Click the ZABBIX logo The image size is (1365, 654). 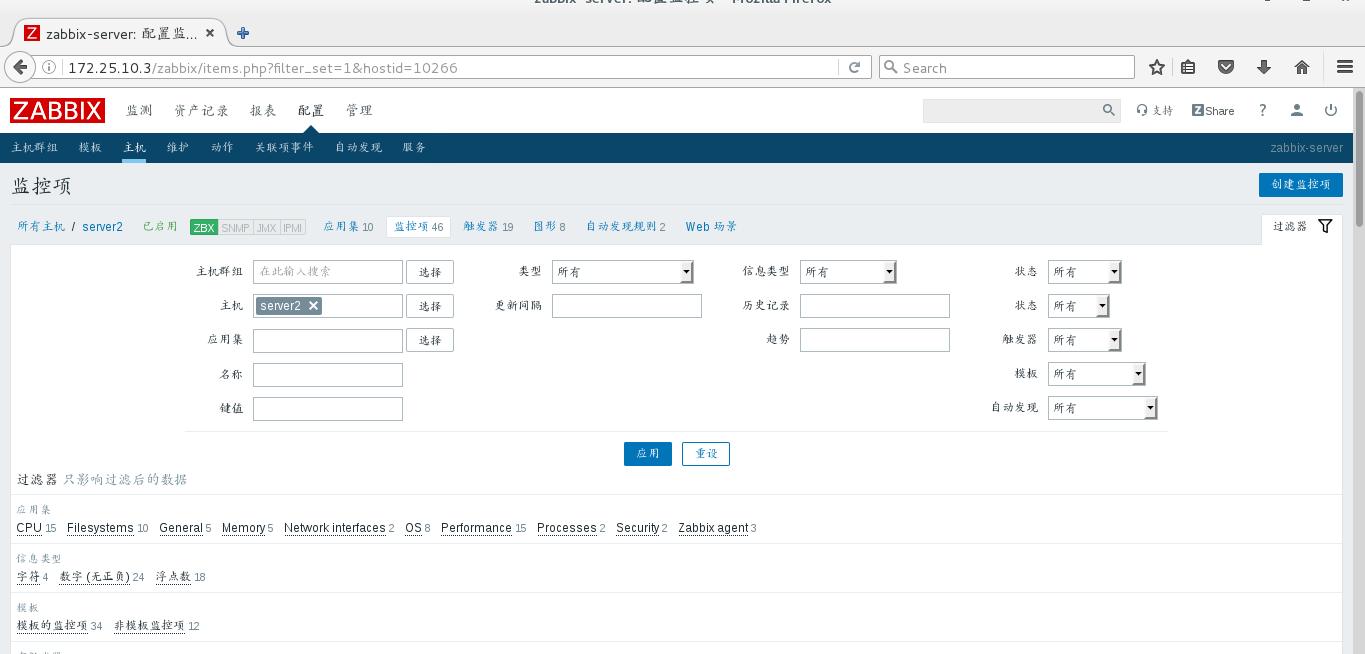tap(58, 110)
